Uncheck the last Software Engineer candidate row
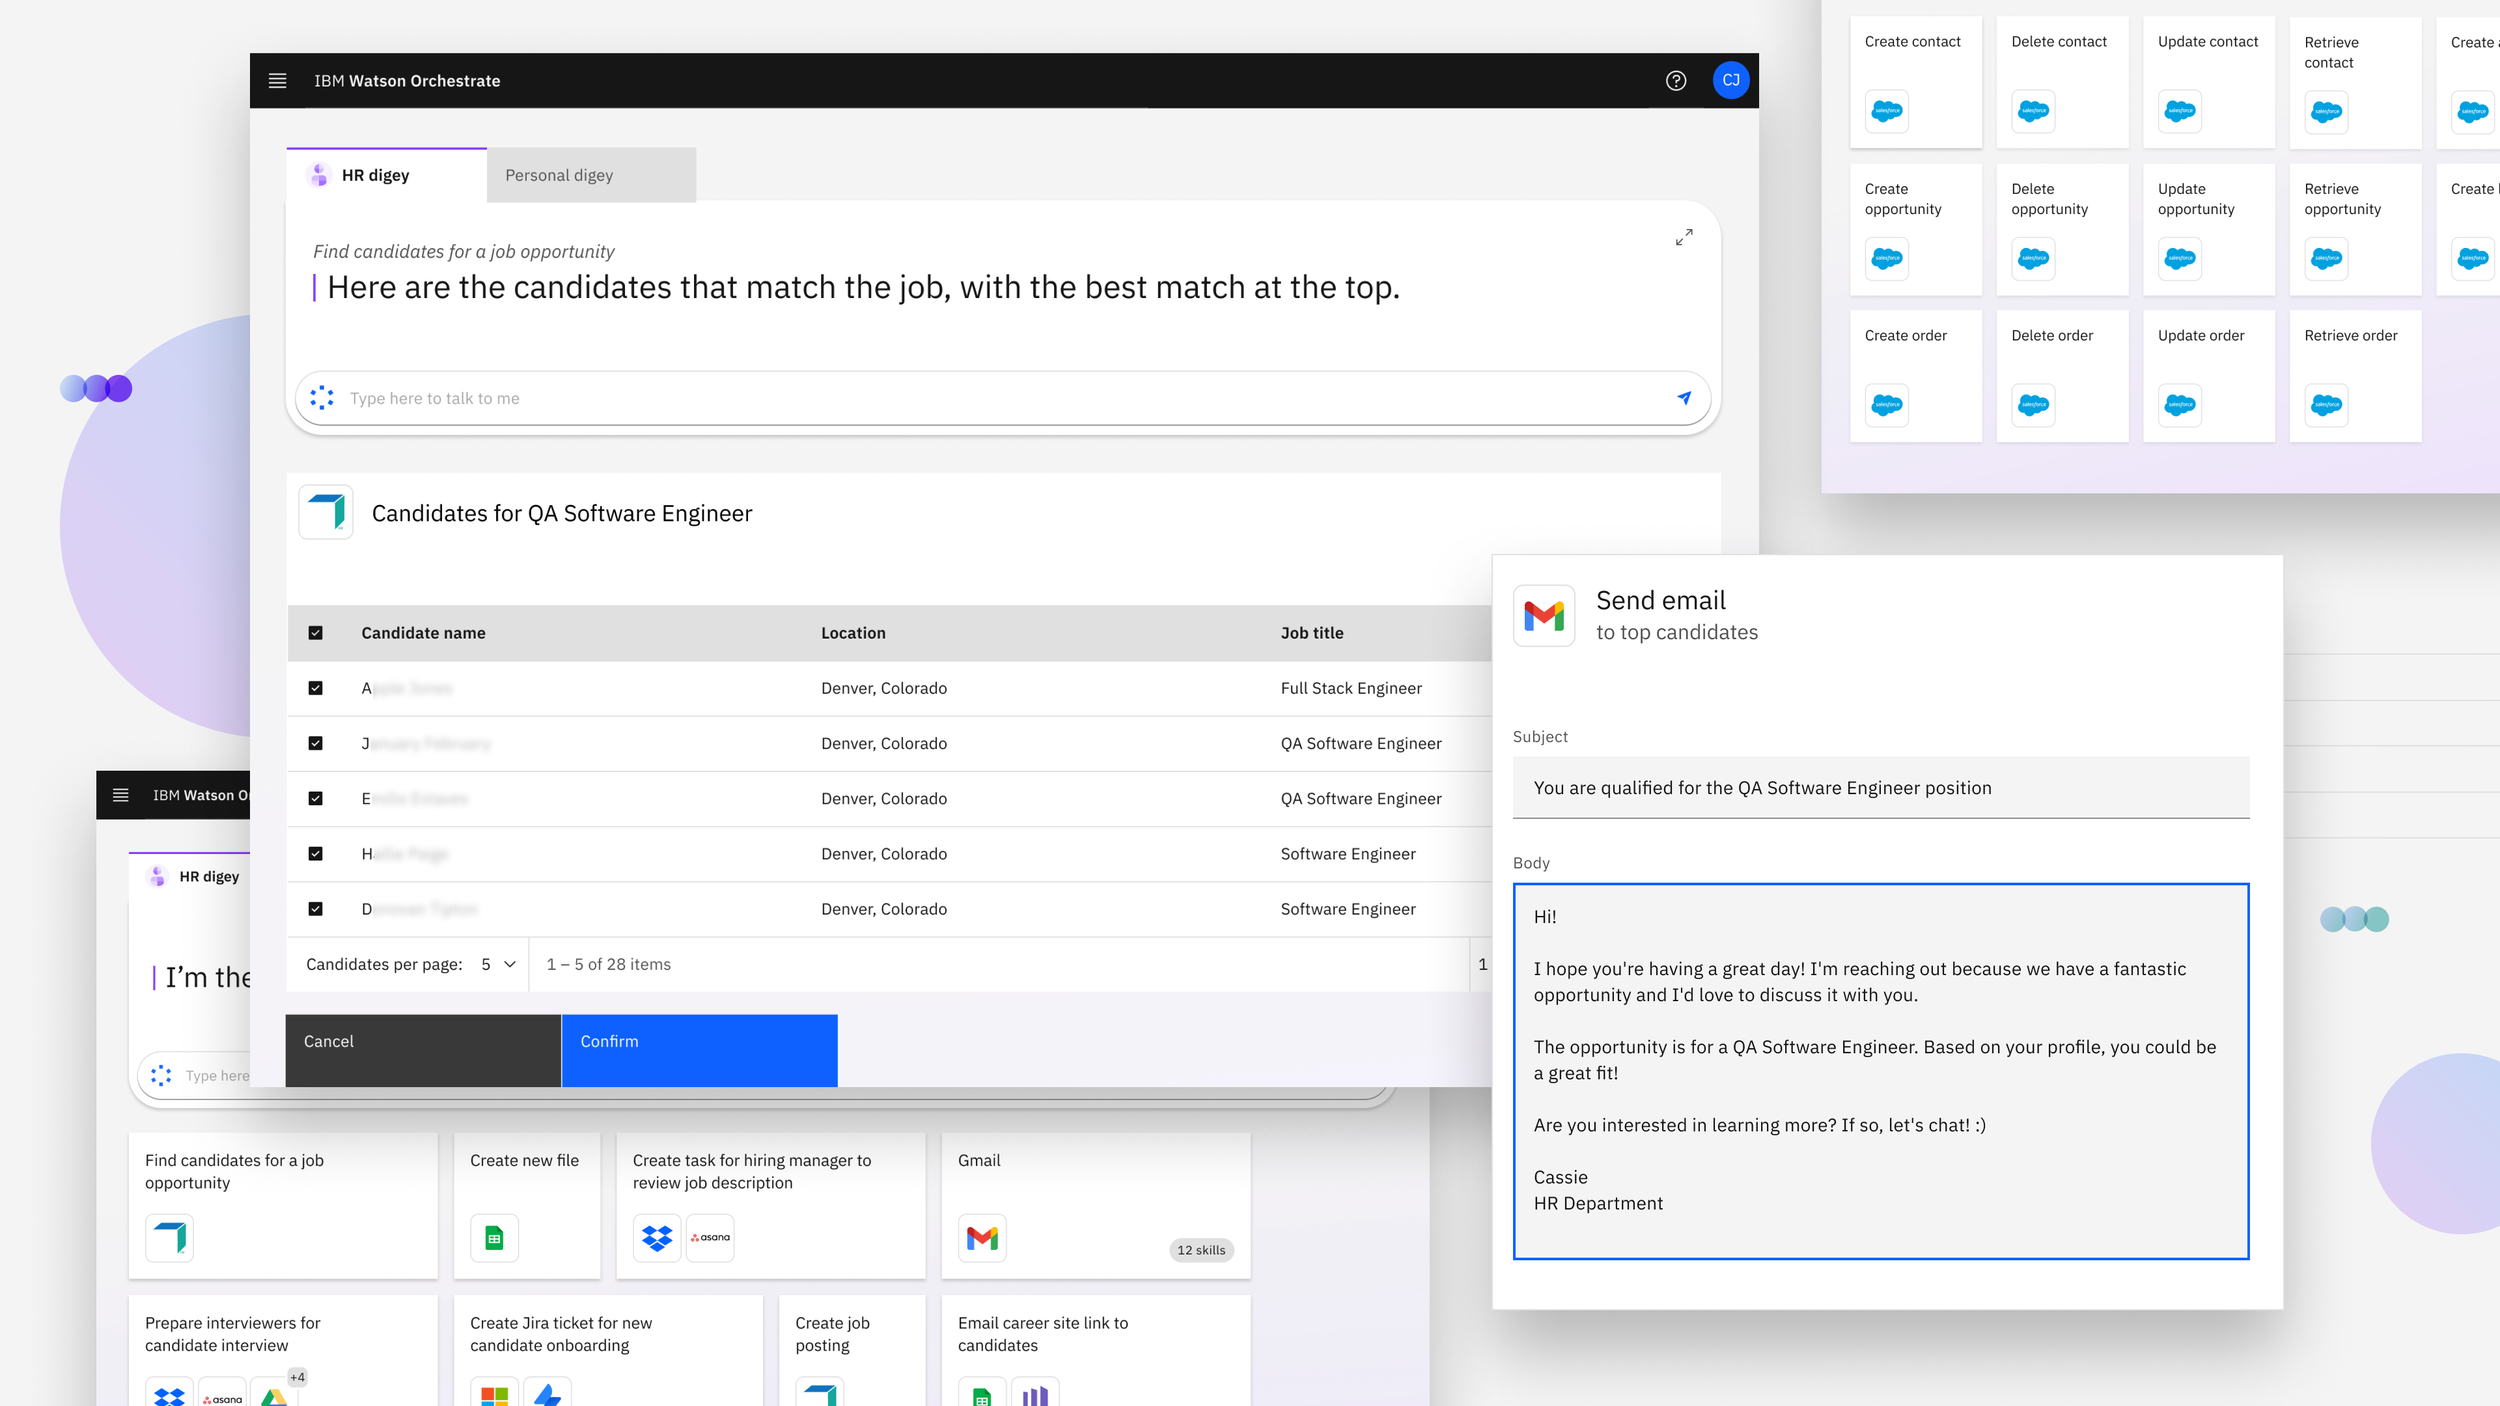The height and width of the screenshot is (1406, 2500). [x=316, y=909]
